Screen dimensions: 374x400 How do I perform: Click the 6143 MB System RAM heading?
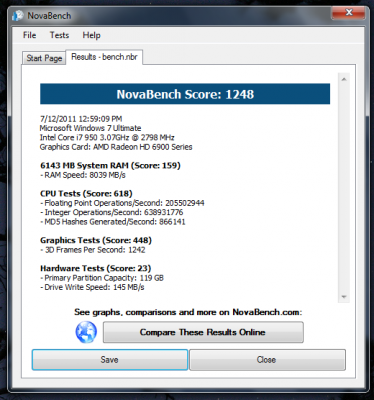click(110, 165)
